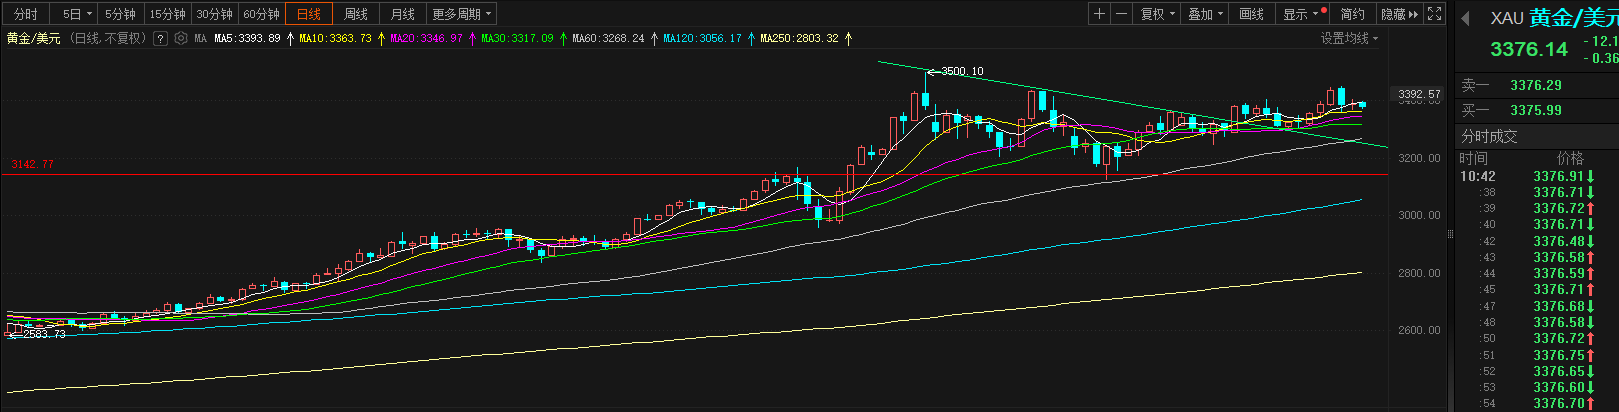Select the 10:42 trade row 3376.91
The height and width of the screenshot is (412, 1619).
coord(1538,176)
